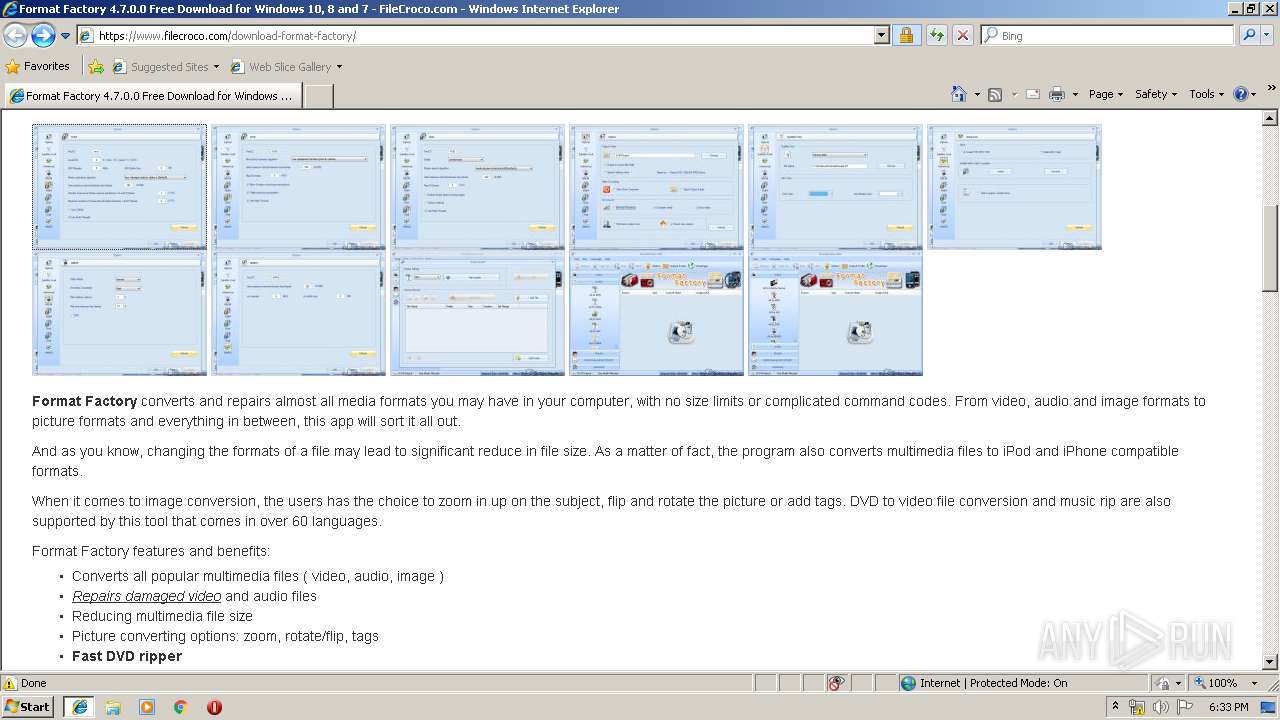
Task: Open the first Format Factory screenshot thumbnail
Action: pos(120,187)
